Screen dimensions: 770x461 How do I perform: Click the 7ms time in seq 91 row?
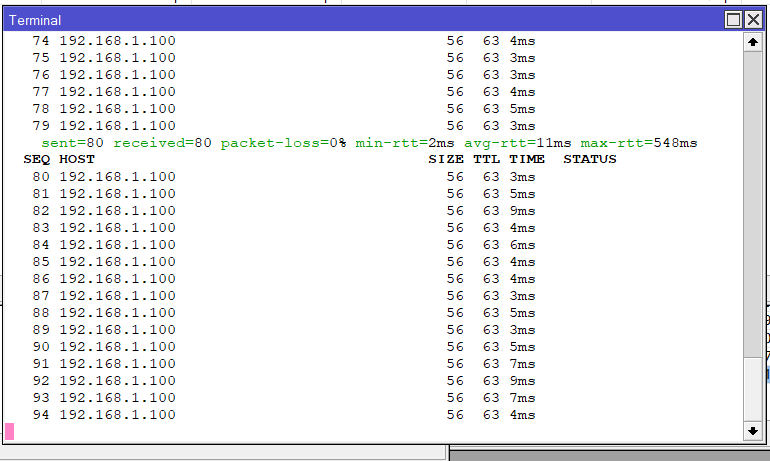(x=522, y=364)
